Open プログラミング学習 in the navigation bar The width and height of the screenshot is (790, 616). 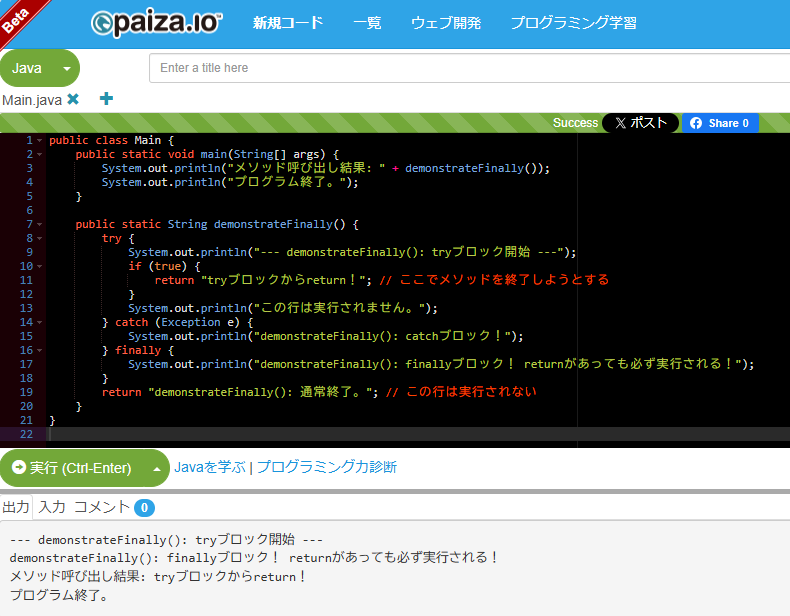pos(573,23)
